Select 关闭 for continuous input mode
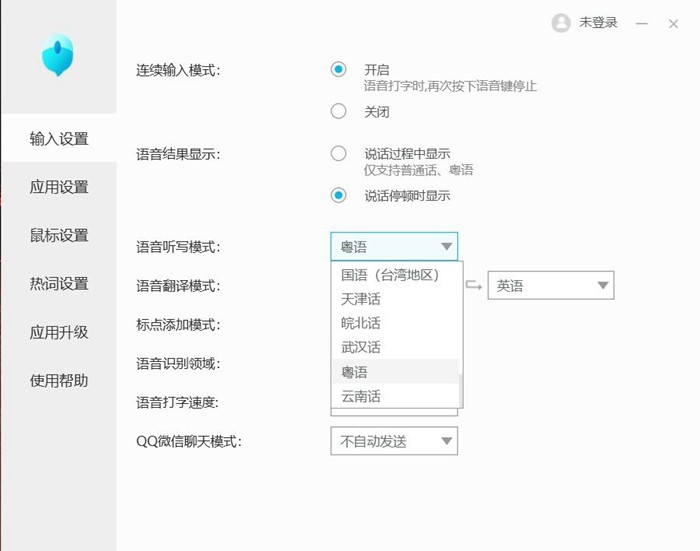The height and width of the screenshot is (551, 700). click(x=338, y=111)
